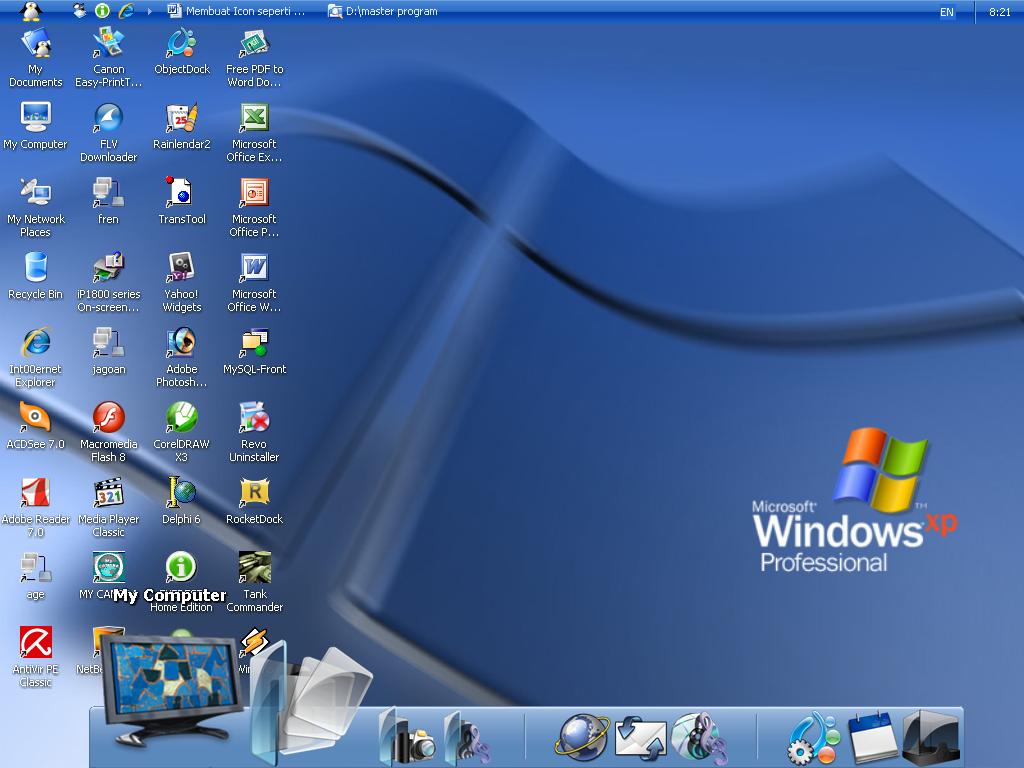Image resolution: width=1024 pixels, height=768 pixels.
Task: Open My Network Places icon
Action: (x=35, y=207)
